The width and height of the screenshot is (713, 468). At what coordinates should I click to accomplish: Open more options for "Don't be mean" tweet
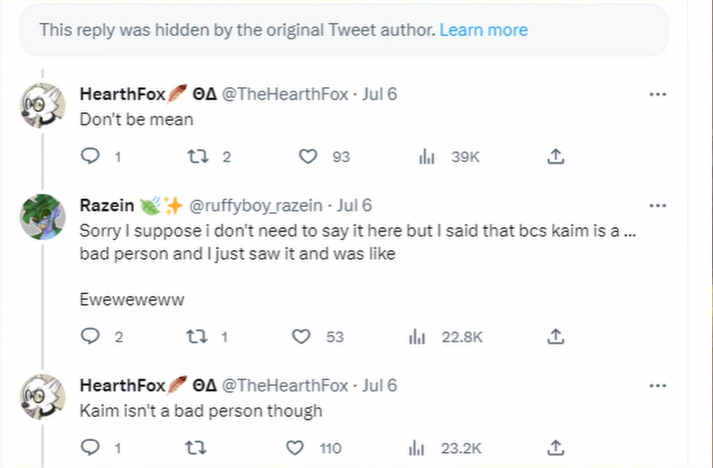pos(658,95)
